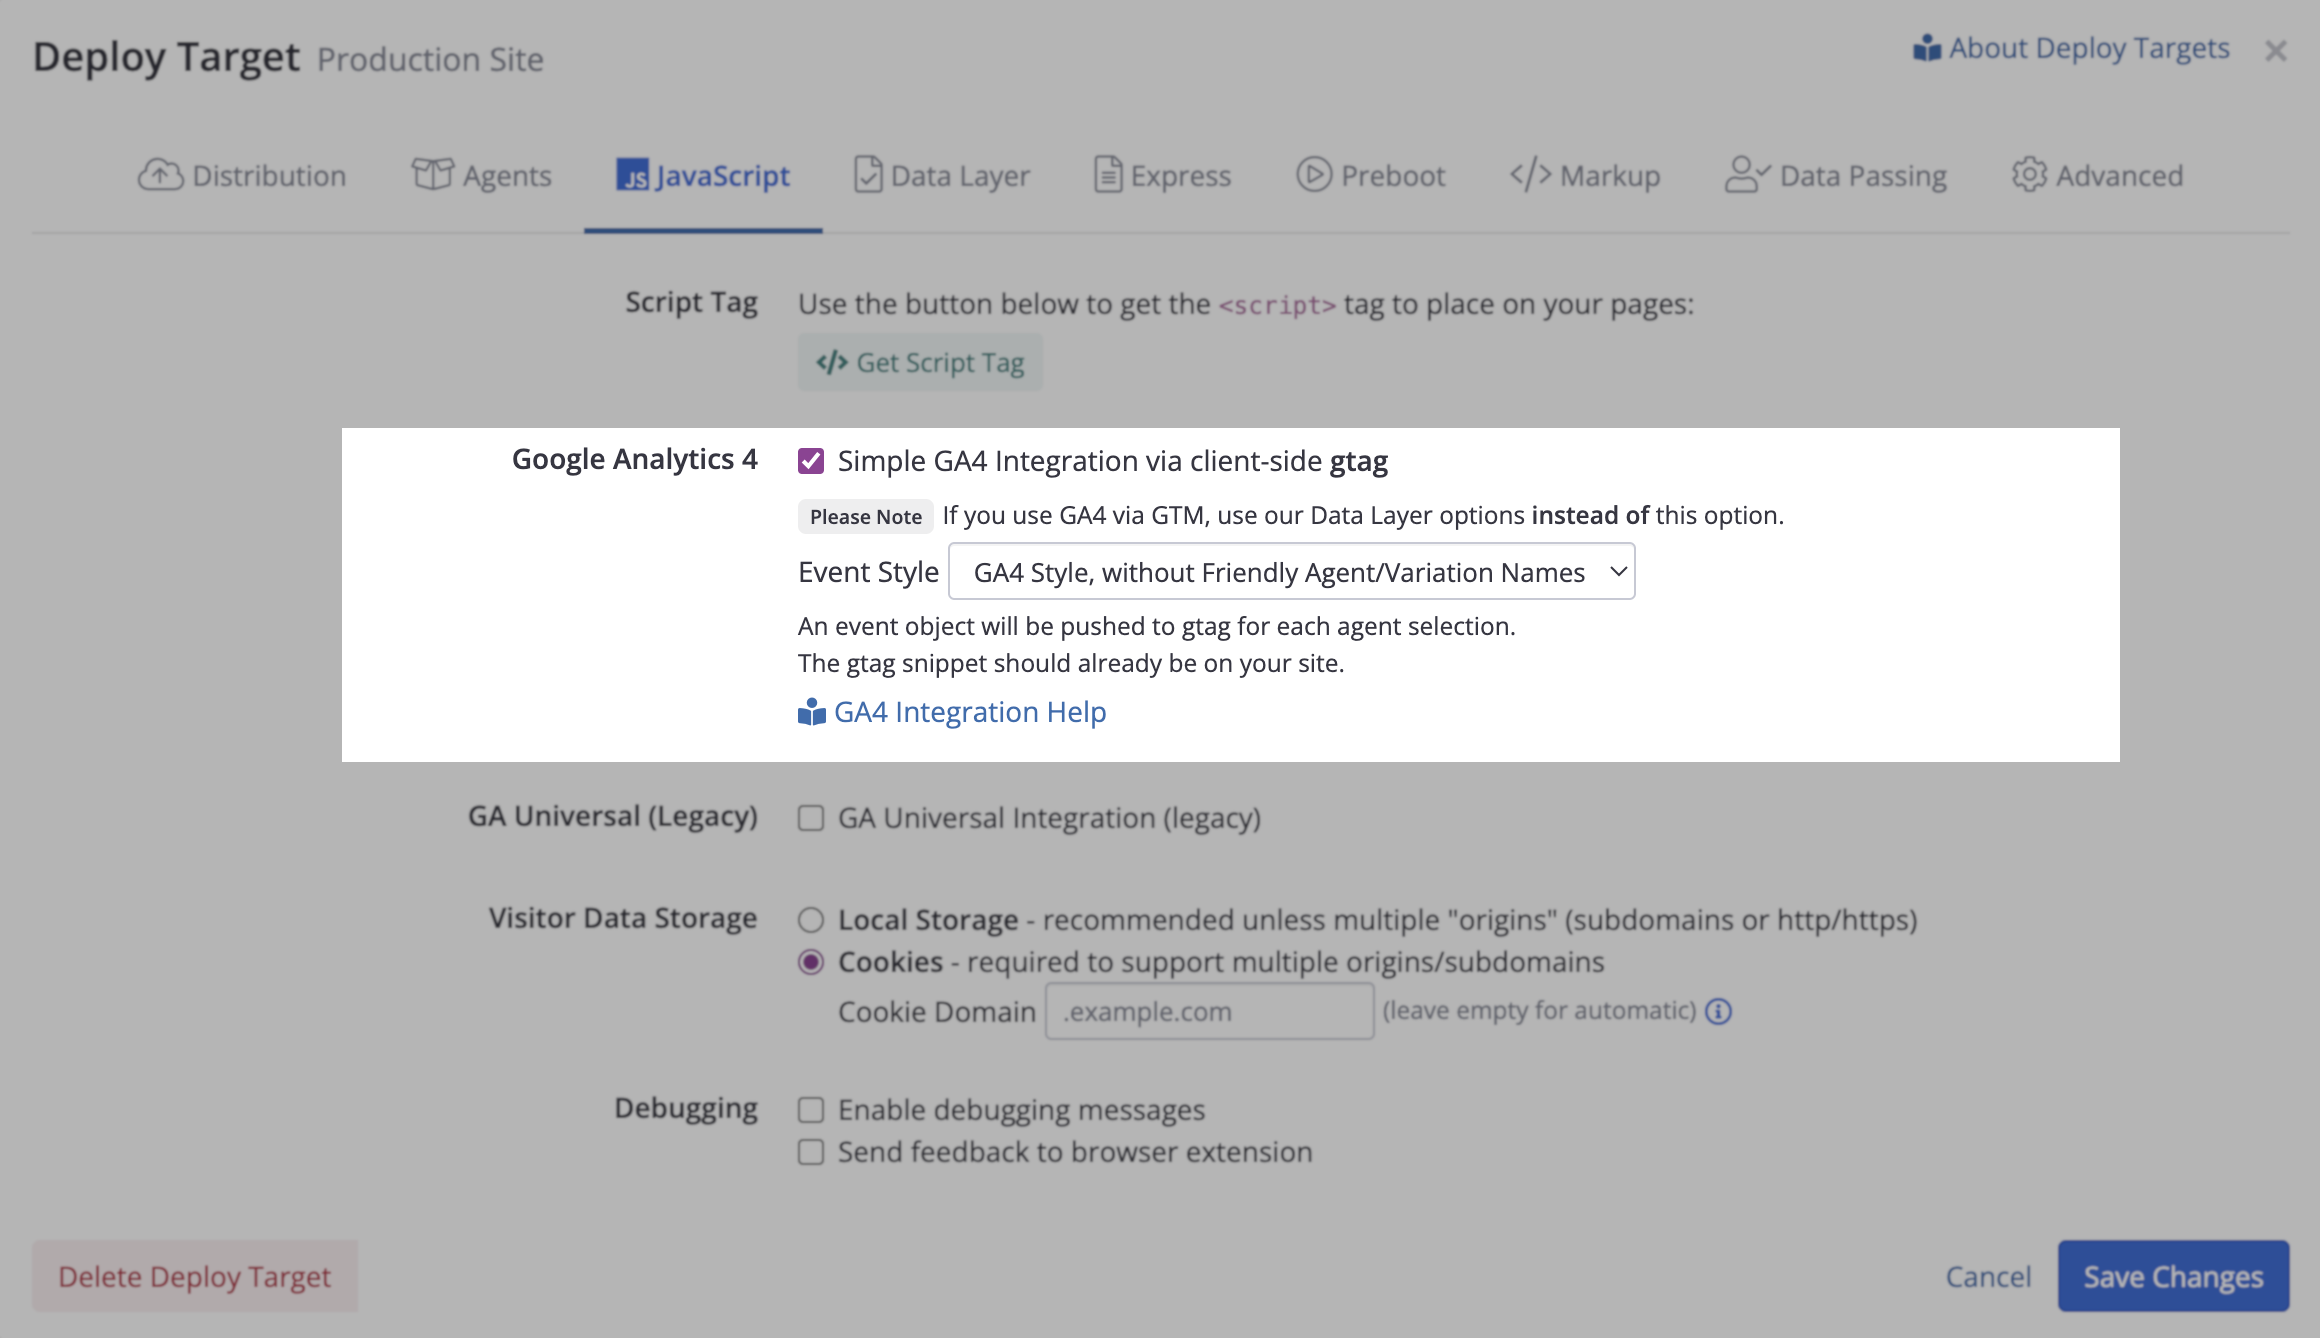This screenshot has height=1338, width=2320.
Task: Enable GA Universal Integration (legacy) checkbox
Action: point(811,818)
